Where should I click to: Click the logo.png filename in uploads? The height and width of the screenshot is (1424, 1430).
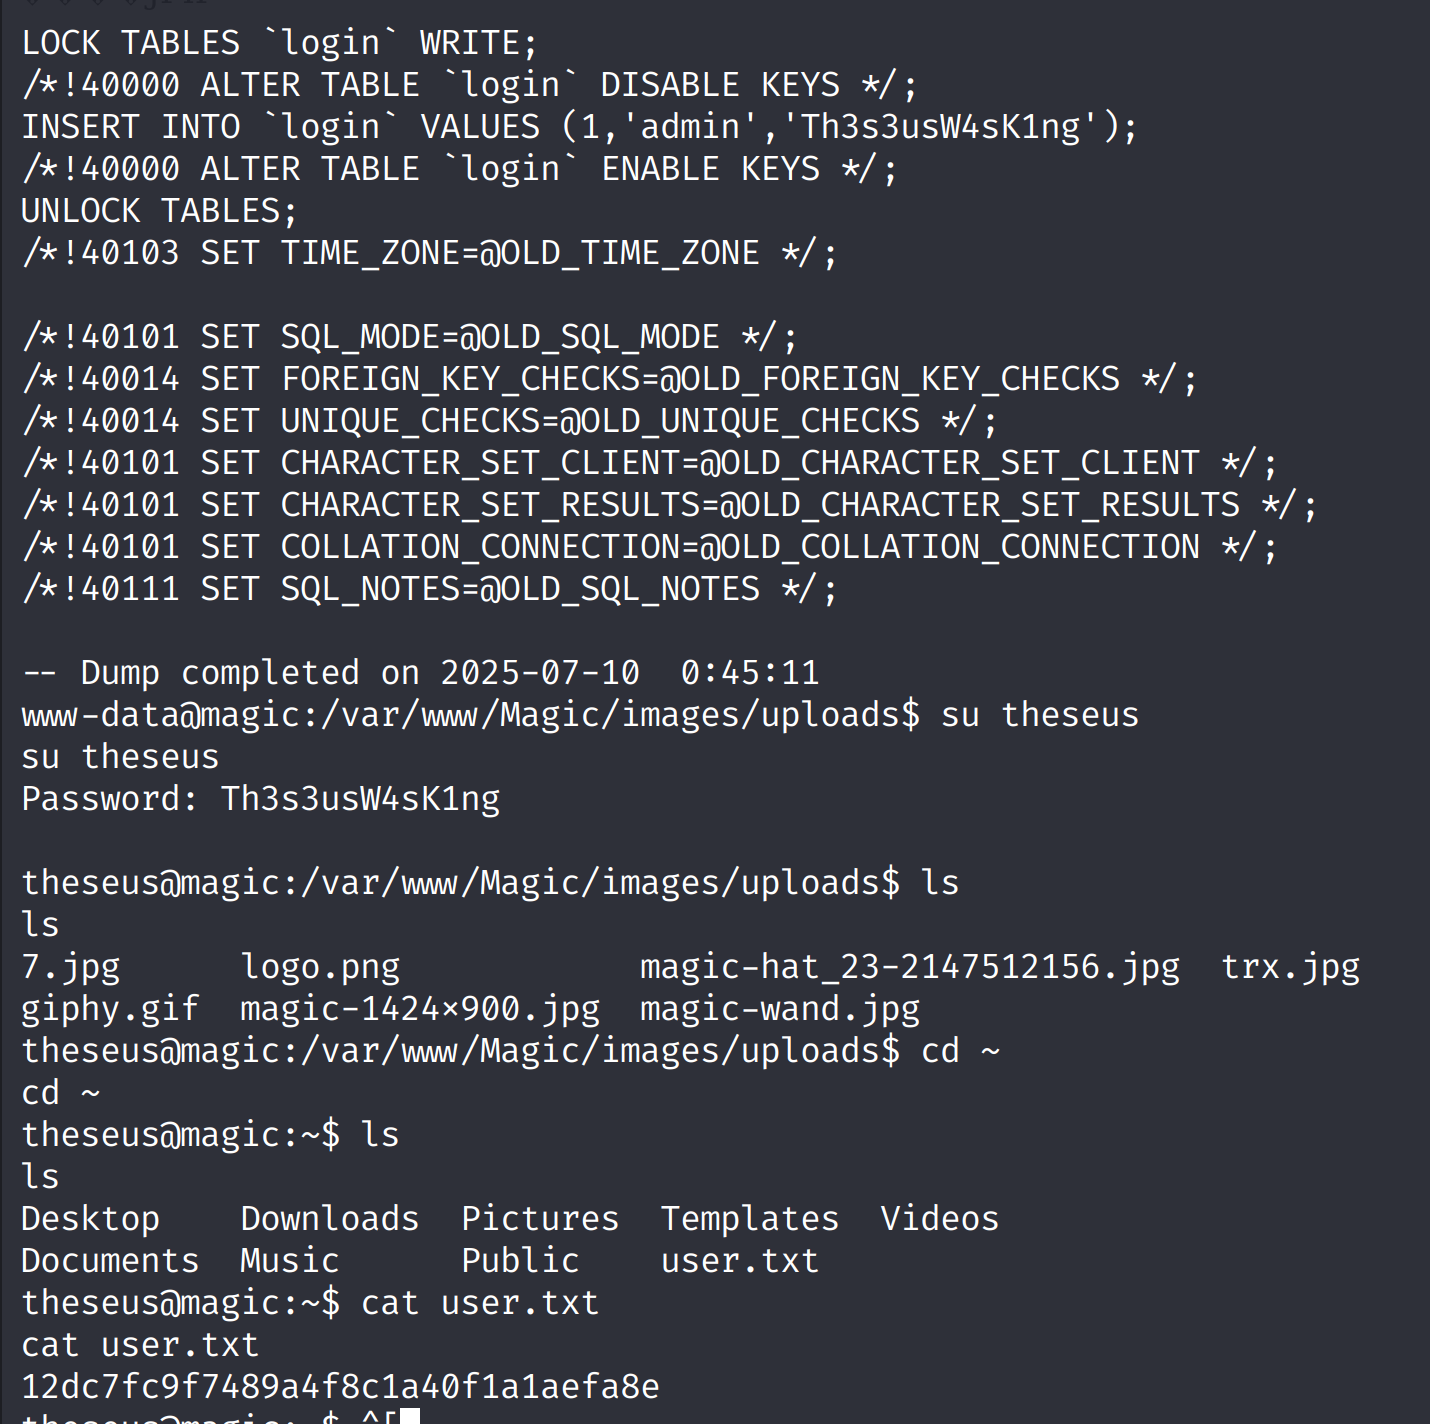320,967
